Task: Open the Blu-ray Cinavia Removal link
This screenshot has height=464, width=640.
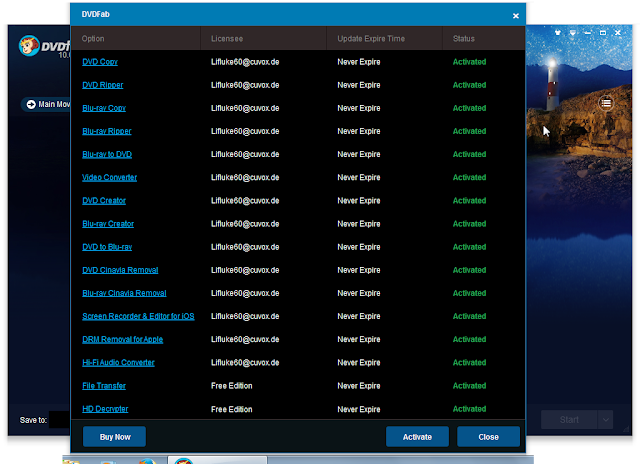Action: point(124,293)
